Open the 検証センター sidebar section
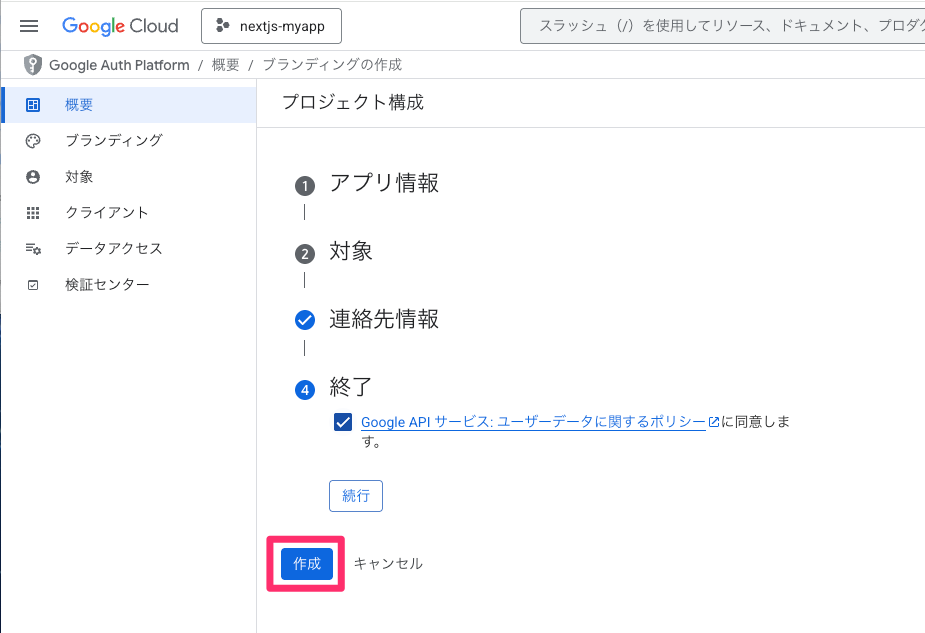Image resolution: width=925 pixels, height=633 pixels. click(108, 284)
